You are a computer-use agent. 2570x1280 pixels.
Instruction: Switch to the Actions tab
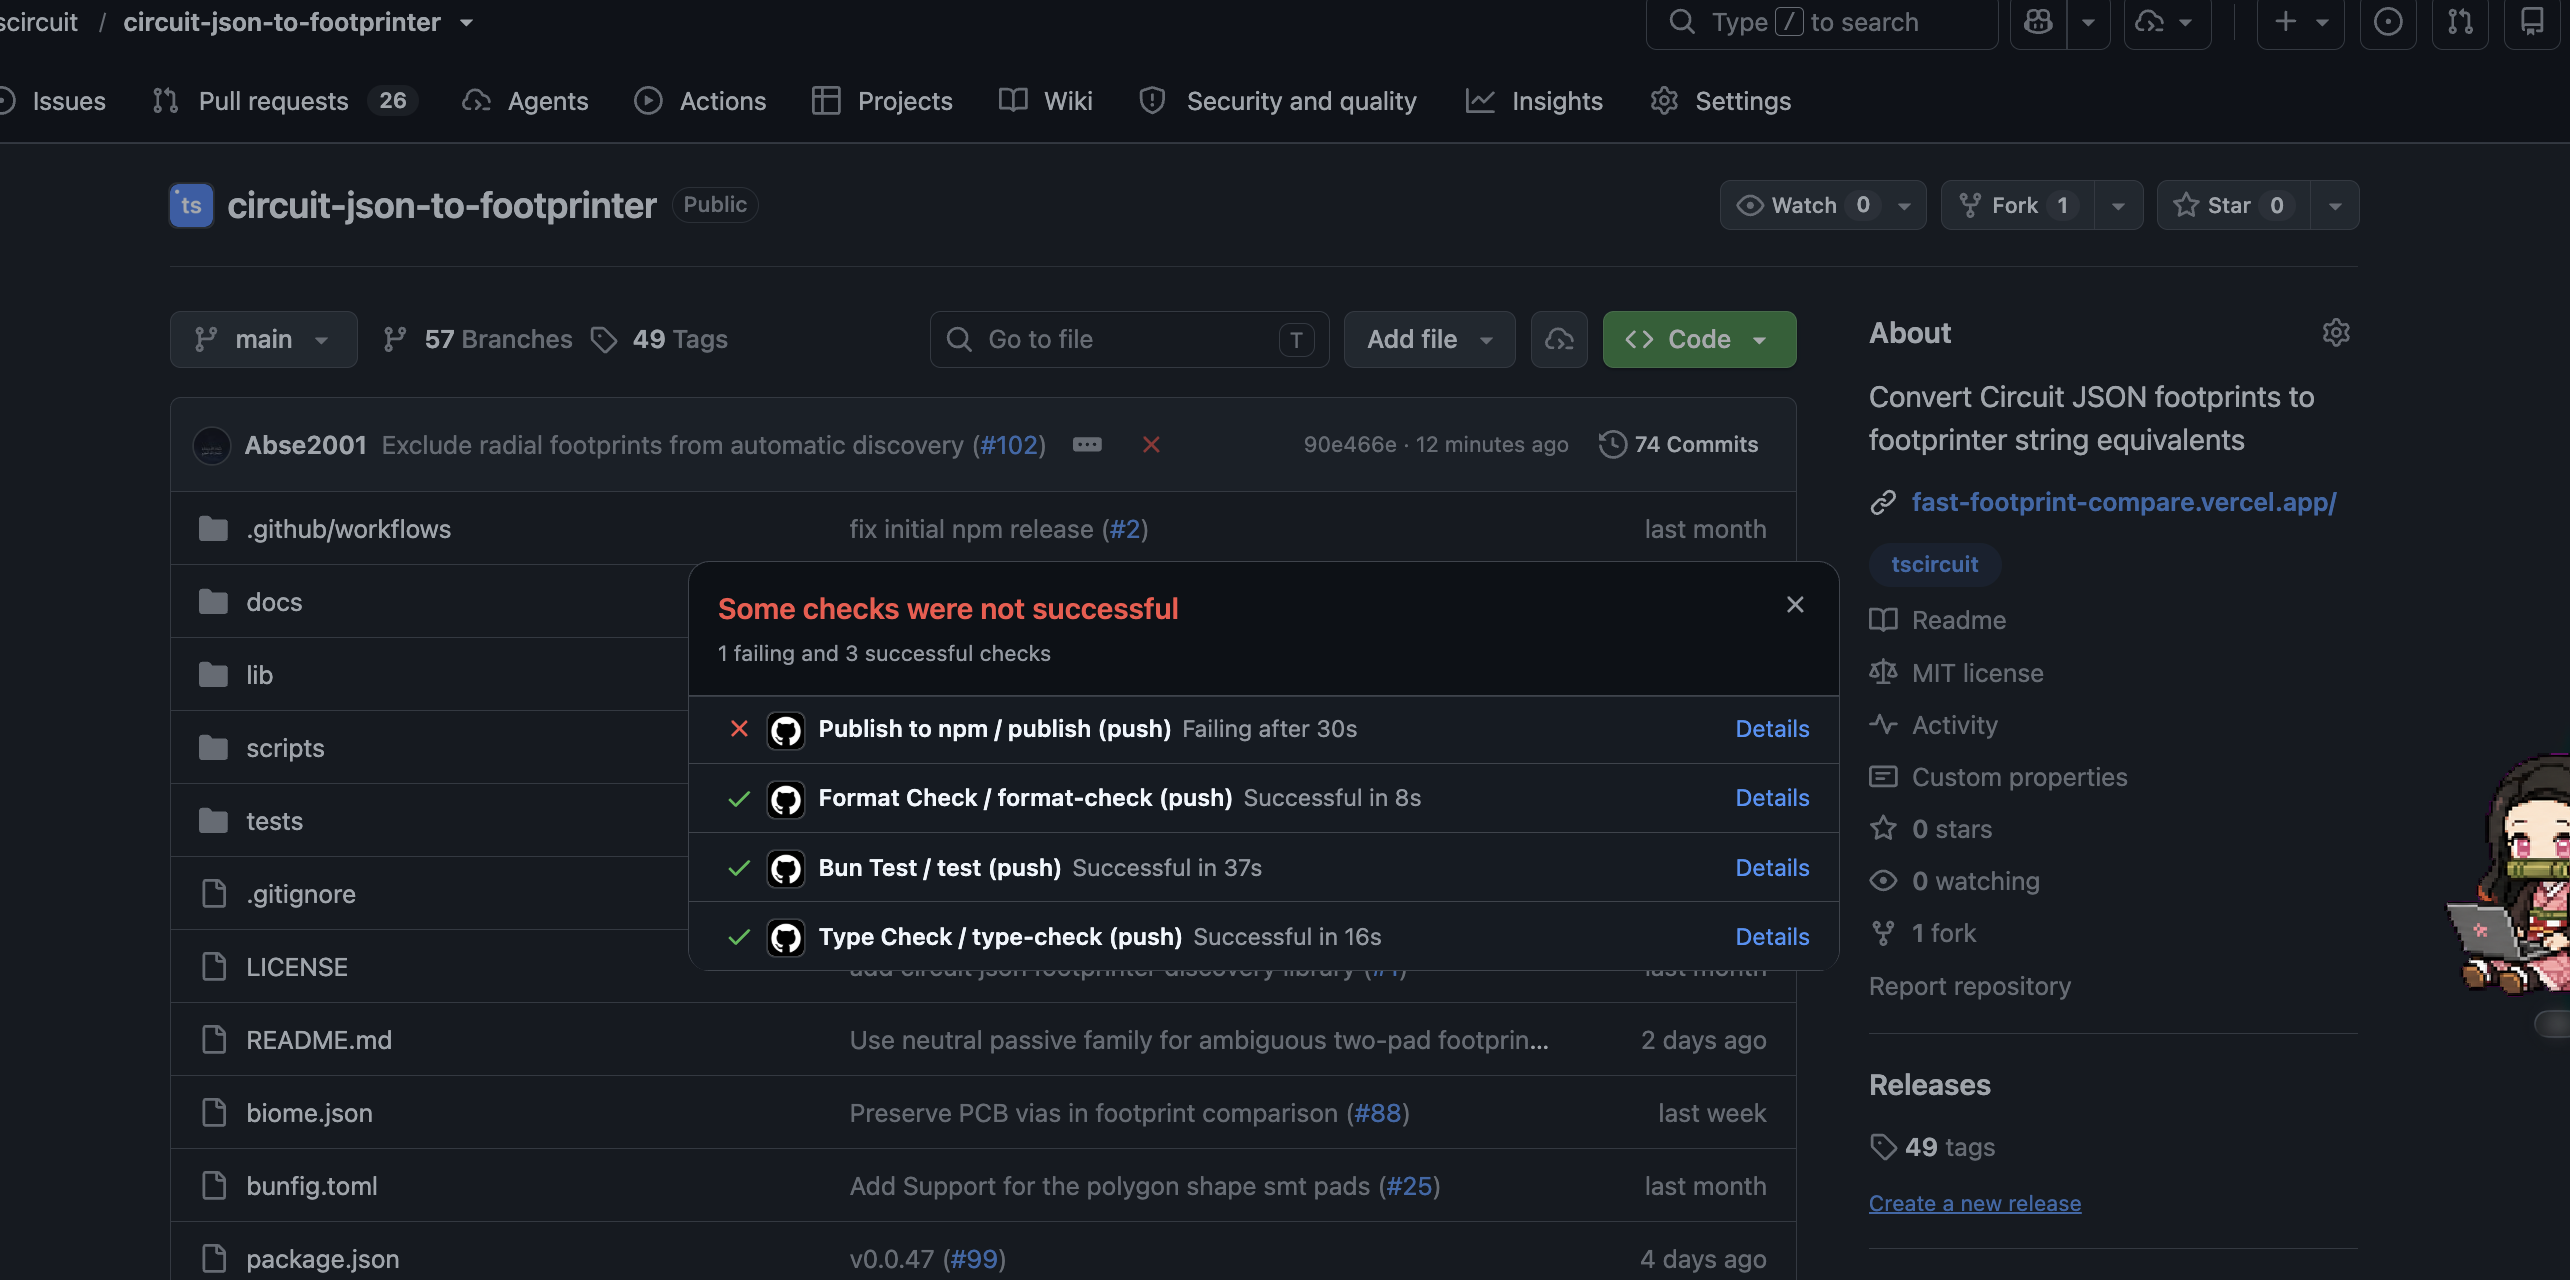pos(700,101)
